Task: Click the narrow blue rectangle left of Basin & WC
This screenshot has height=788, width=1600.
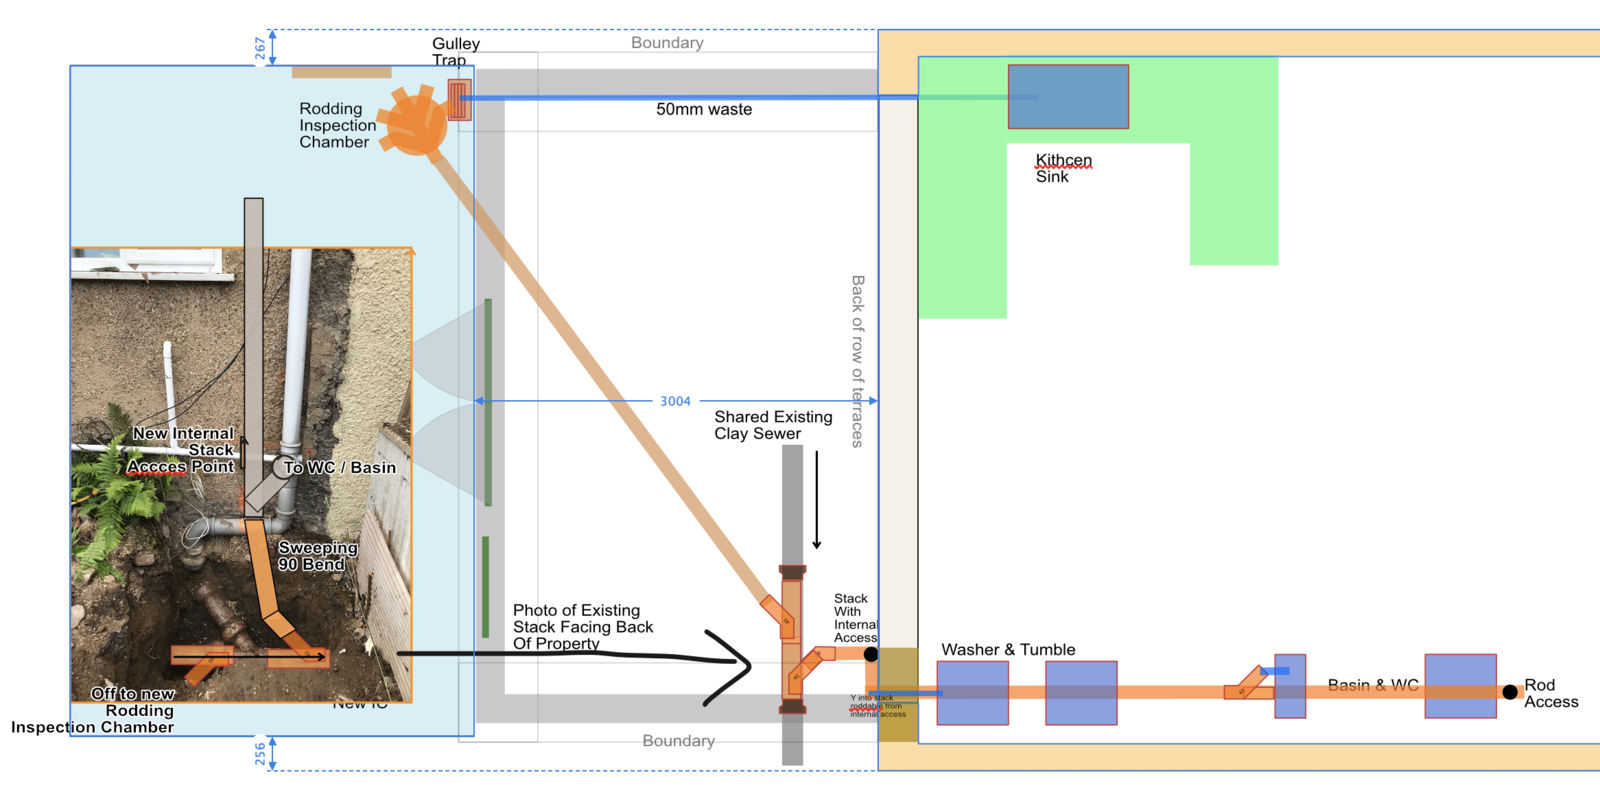Action: 1290,686
